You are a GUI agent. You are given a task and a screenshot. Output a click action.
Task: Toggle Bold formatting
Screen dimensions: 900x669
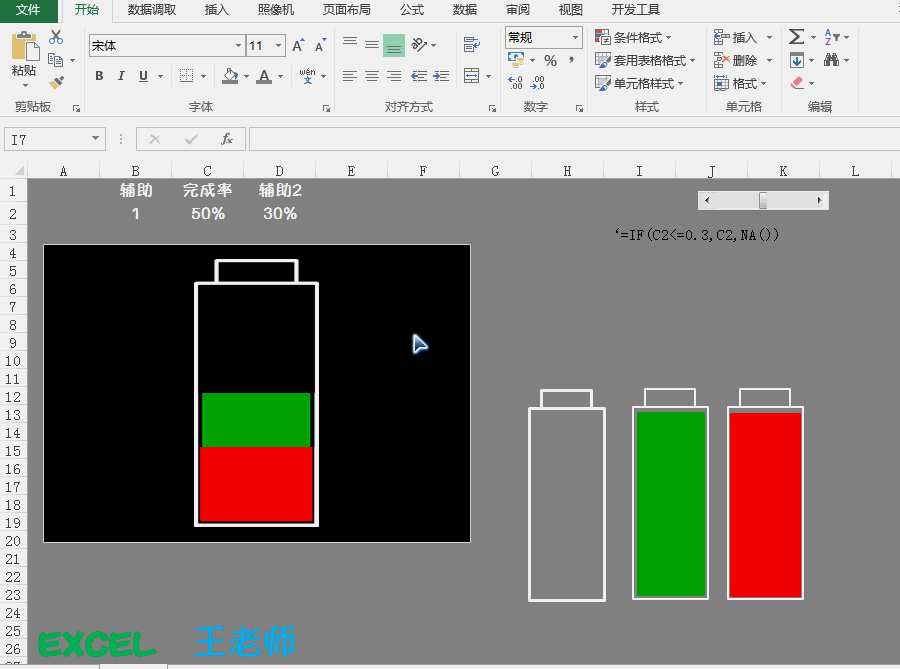point(99,76)
